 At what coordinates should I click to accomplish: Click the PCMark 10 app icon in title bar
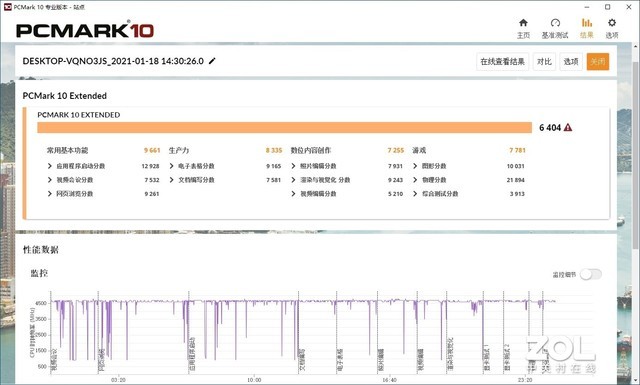point(7,7)
